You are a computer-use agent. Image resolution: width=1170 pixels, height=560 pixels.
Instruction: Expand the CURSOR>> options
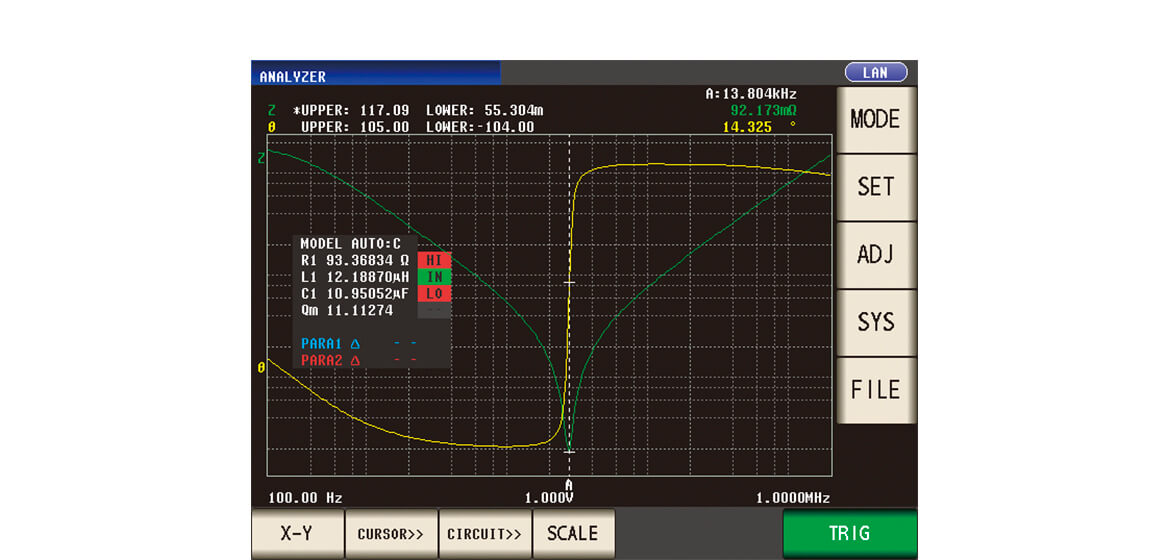391,533
